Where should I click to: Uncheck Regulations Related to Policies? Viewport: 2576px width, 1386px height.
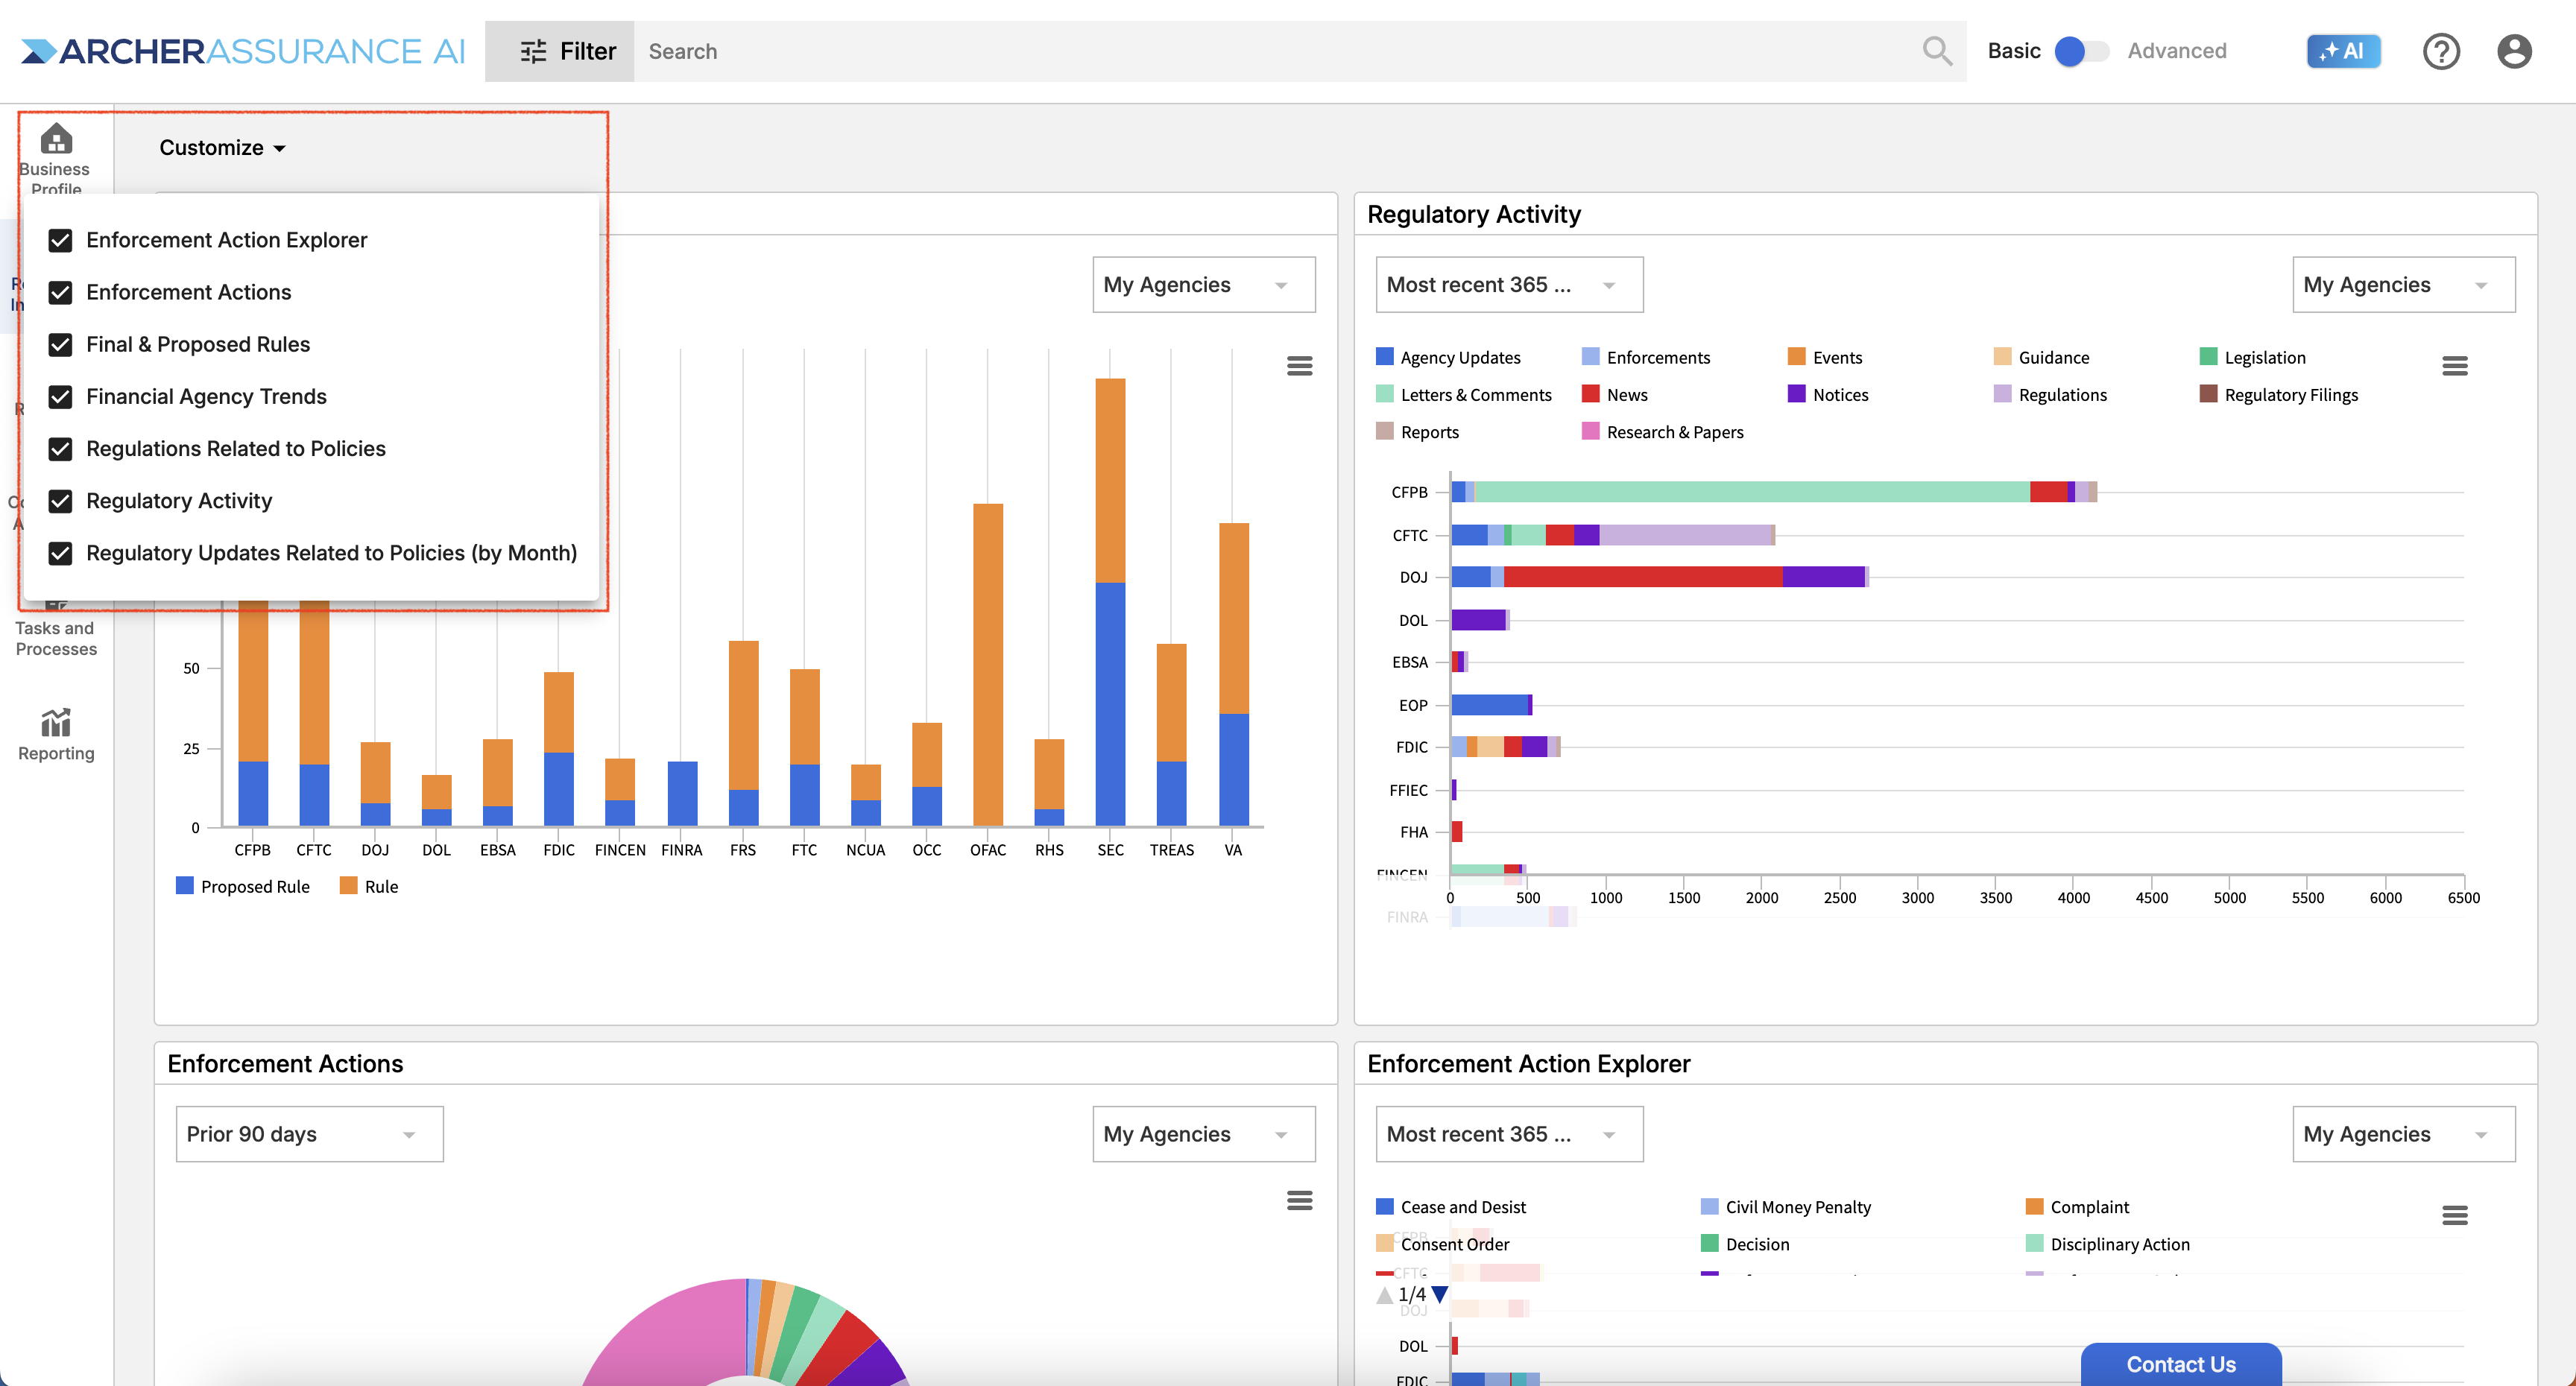[x=60, y=448]
